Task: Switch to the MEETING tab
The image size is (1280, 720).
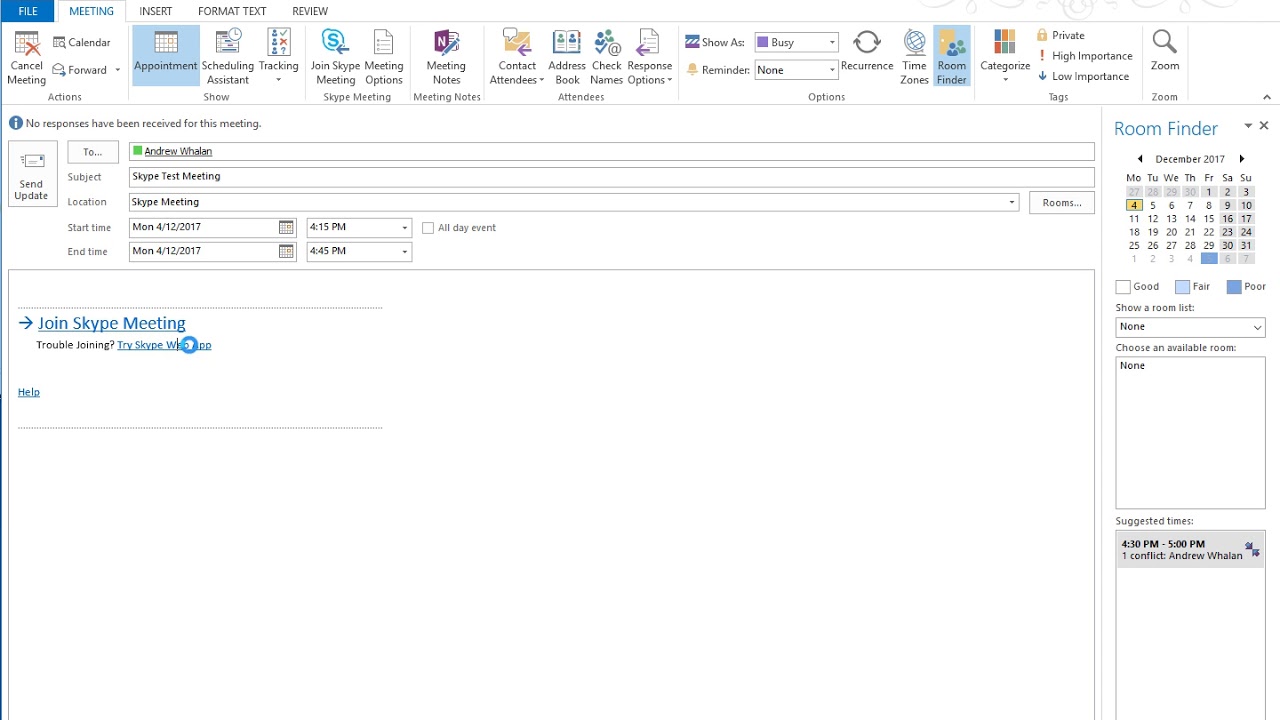Action: tap(91, 11)
